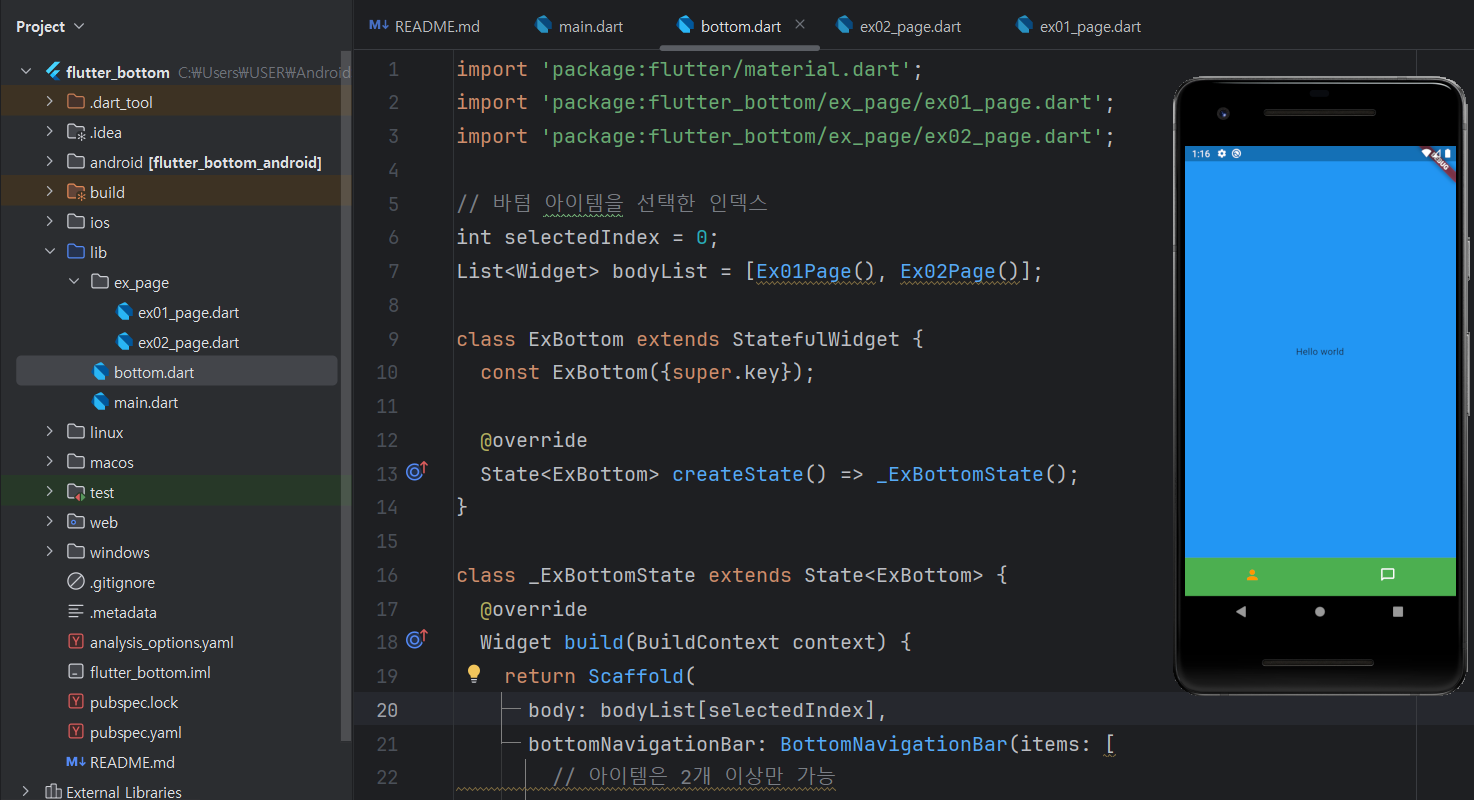
Task: Expand the windows folder chevron
Action: [x=50, y=552]
